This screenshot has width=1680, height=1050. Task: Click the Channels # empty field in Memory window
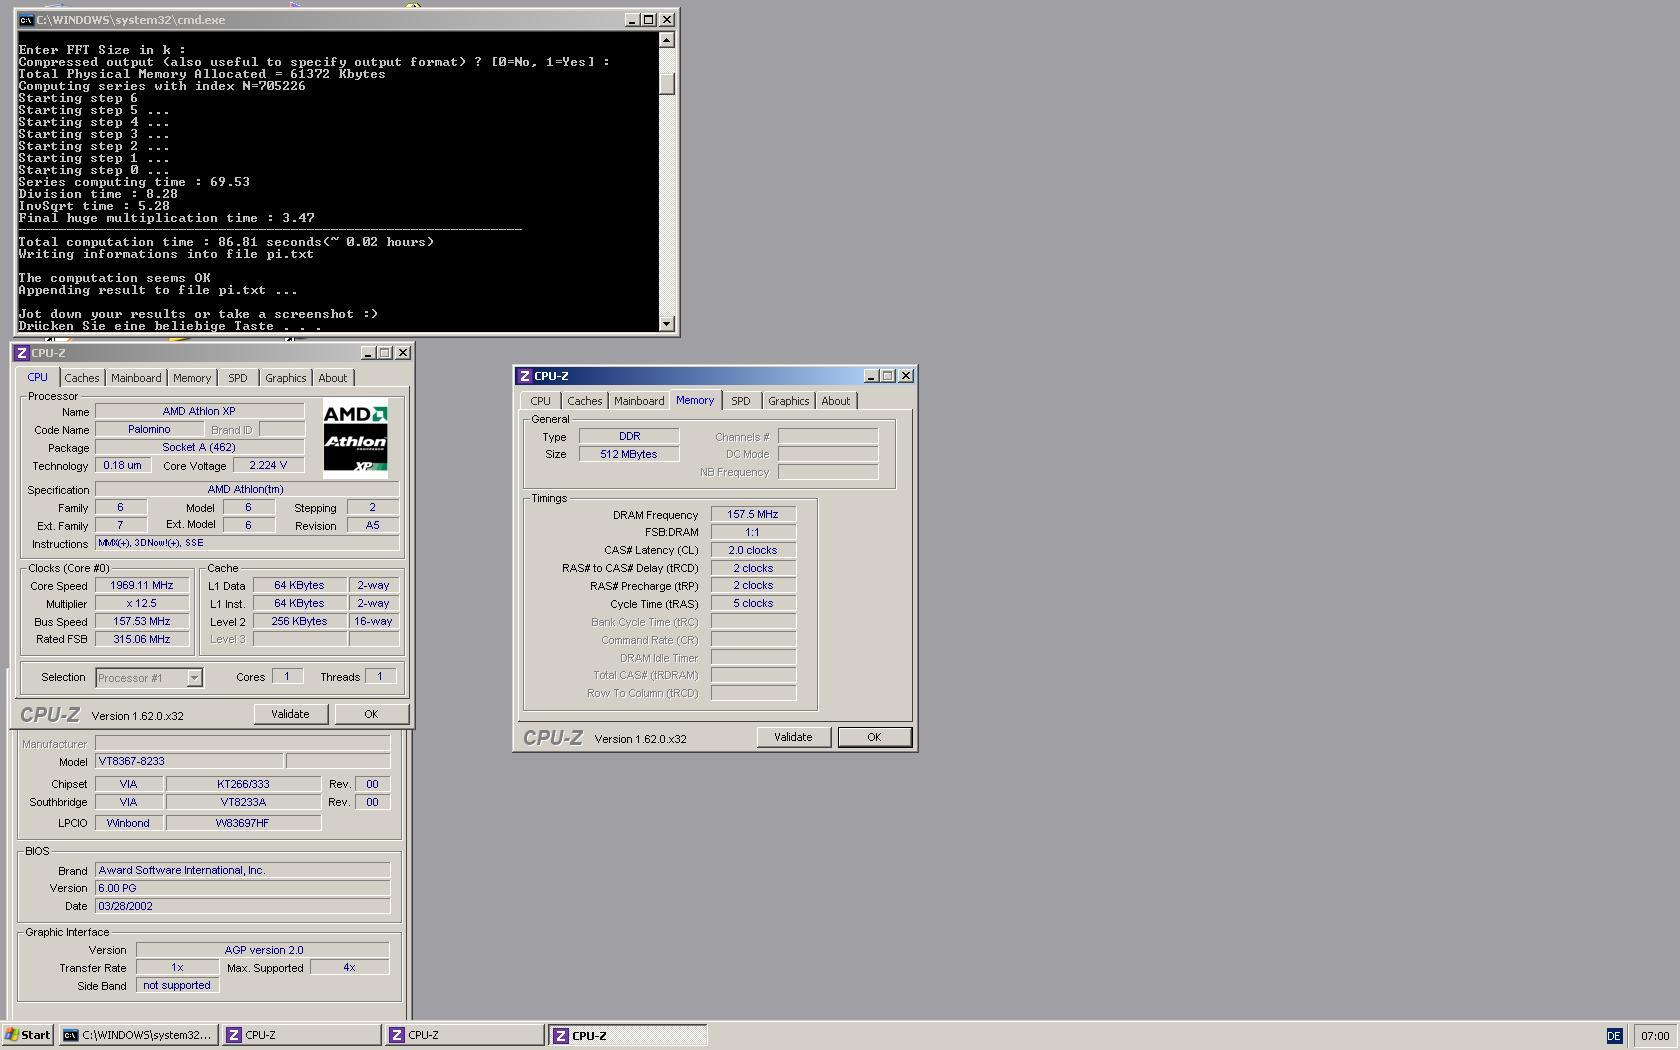coord(828,437)
